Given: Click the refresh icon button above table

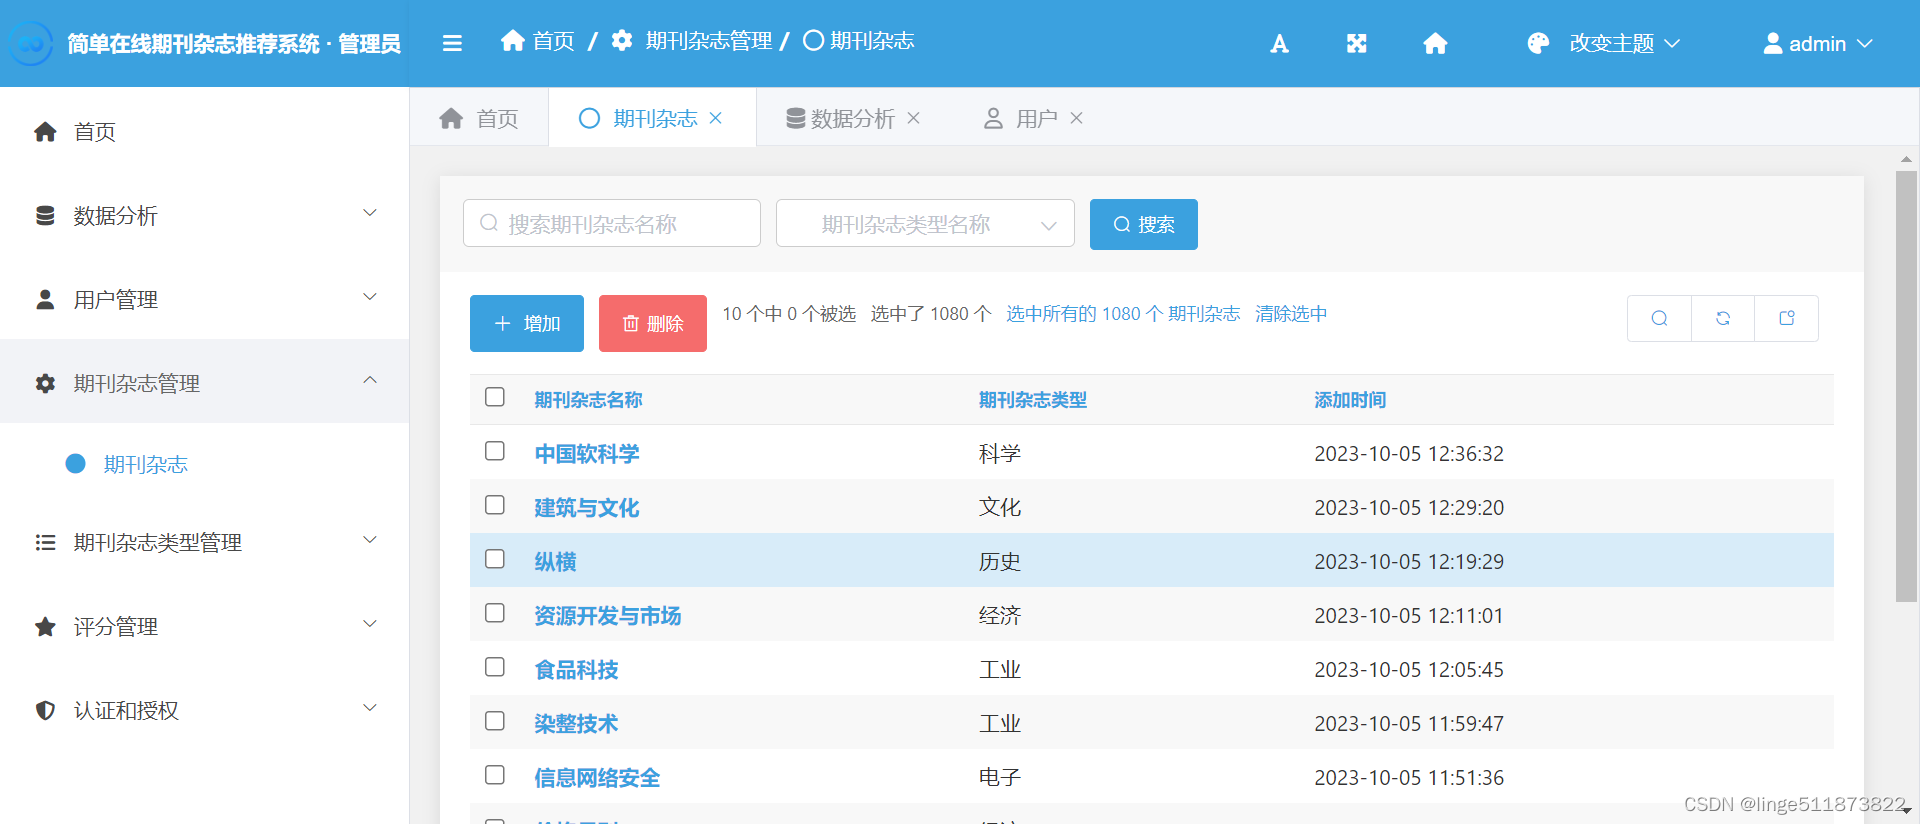Looking at the screenshot, I should (1723, 318).
